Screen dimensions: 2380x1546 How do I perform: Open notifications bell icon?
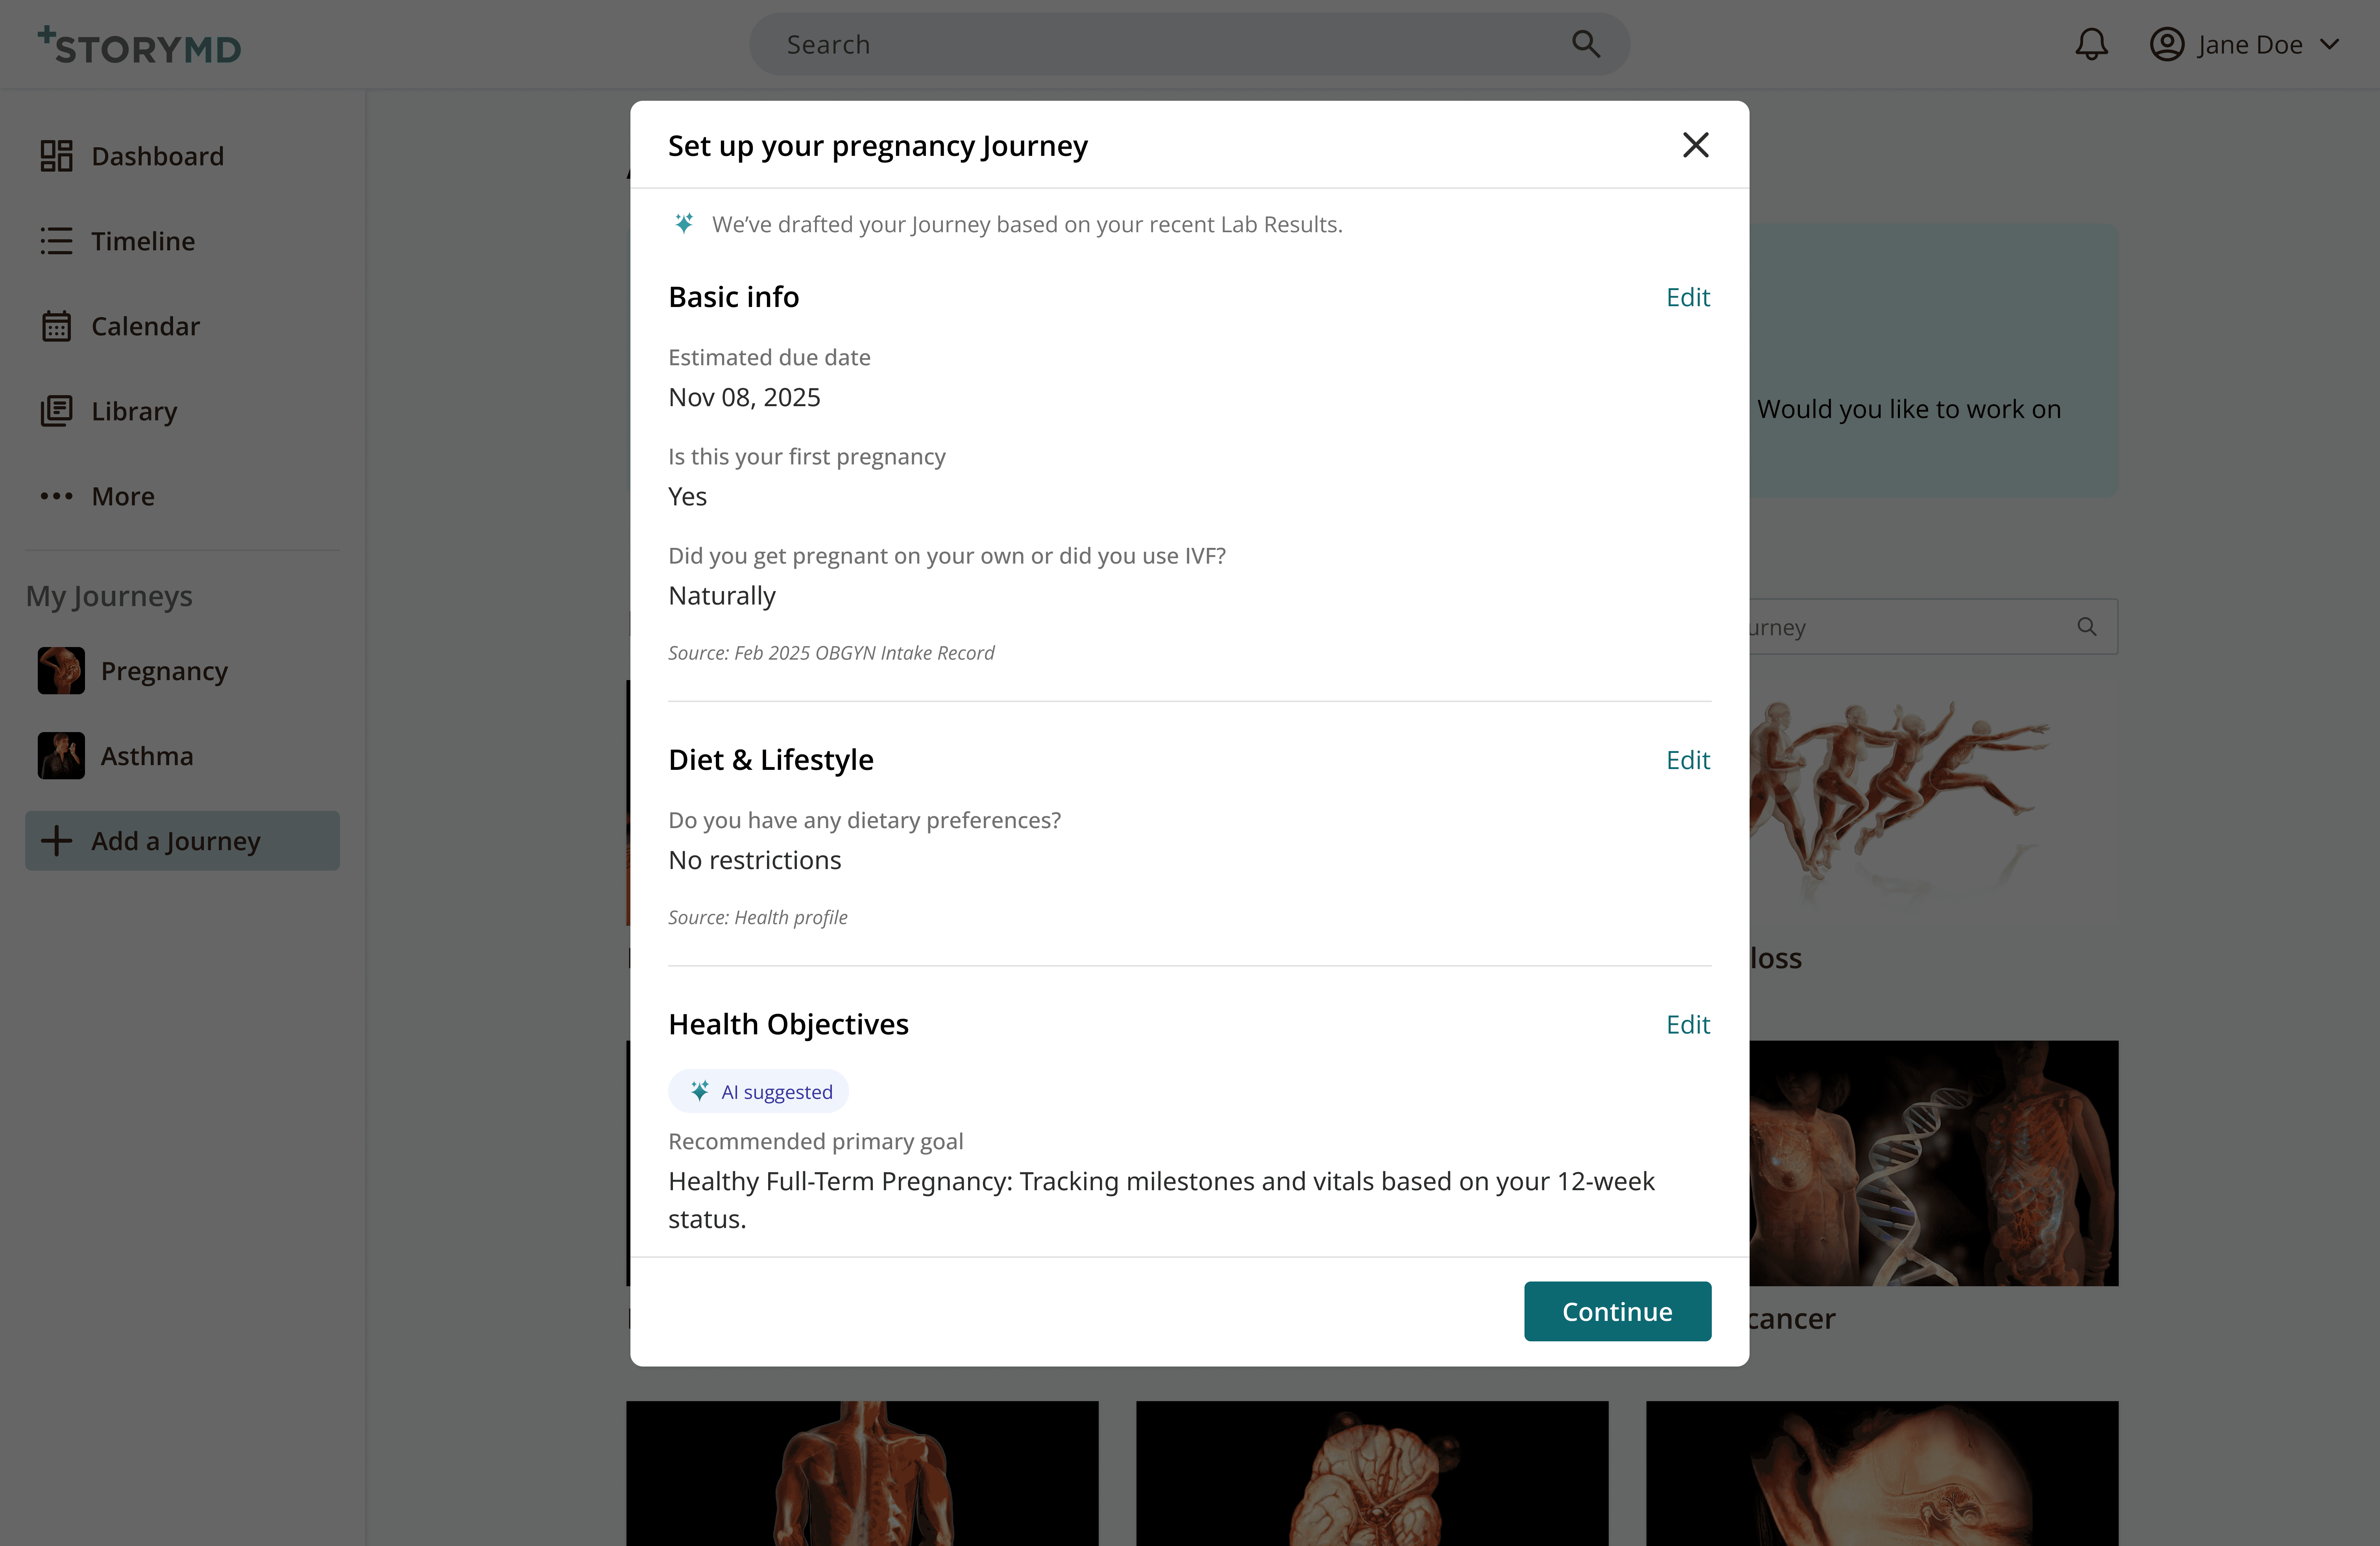click(x=2091, y=45)
